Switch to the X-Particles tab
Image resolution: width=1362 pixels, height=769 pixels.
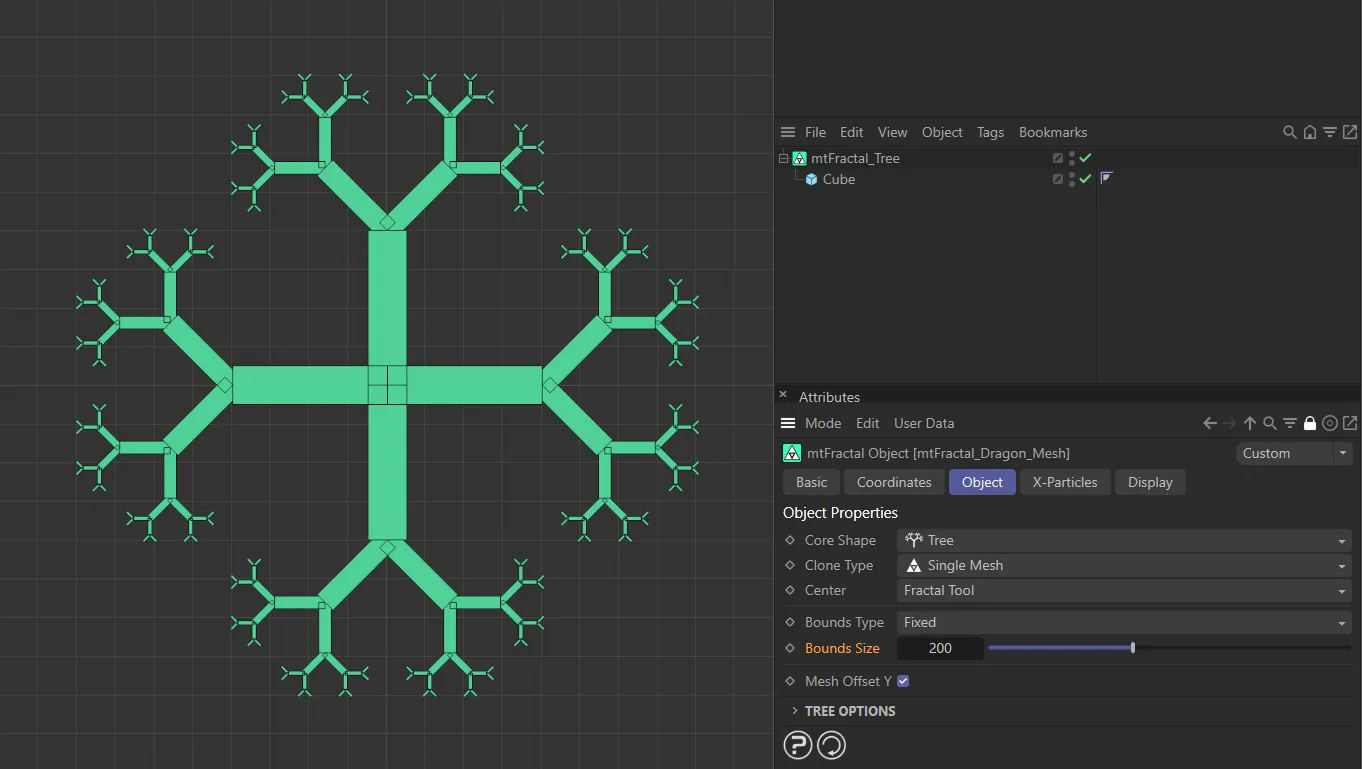point(1065,482)
